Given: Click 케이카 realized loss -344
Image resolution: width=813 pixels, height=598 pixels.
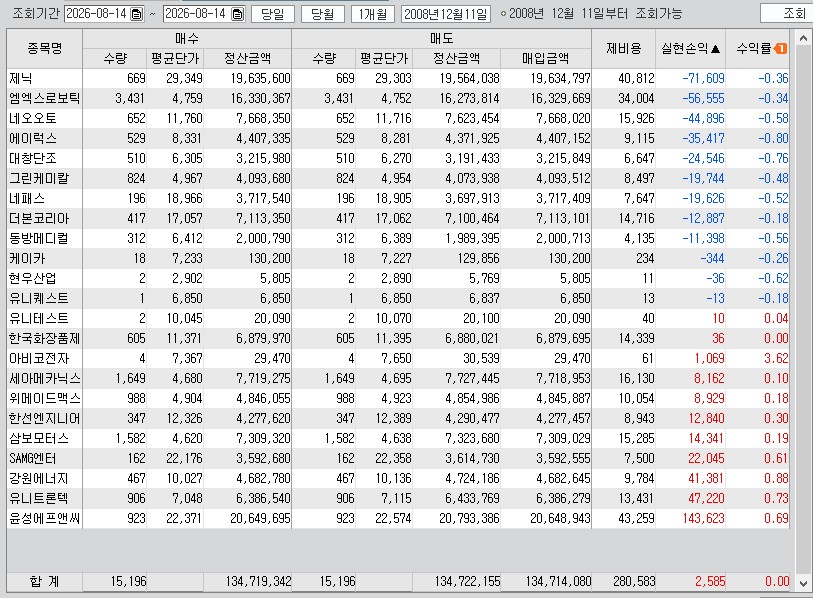Looking at the screenshot, I should click(712, 258).
